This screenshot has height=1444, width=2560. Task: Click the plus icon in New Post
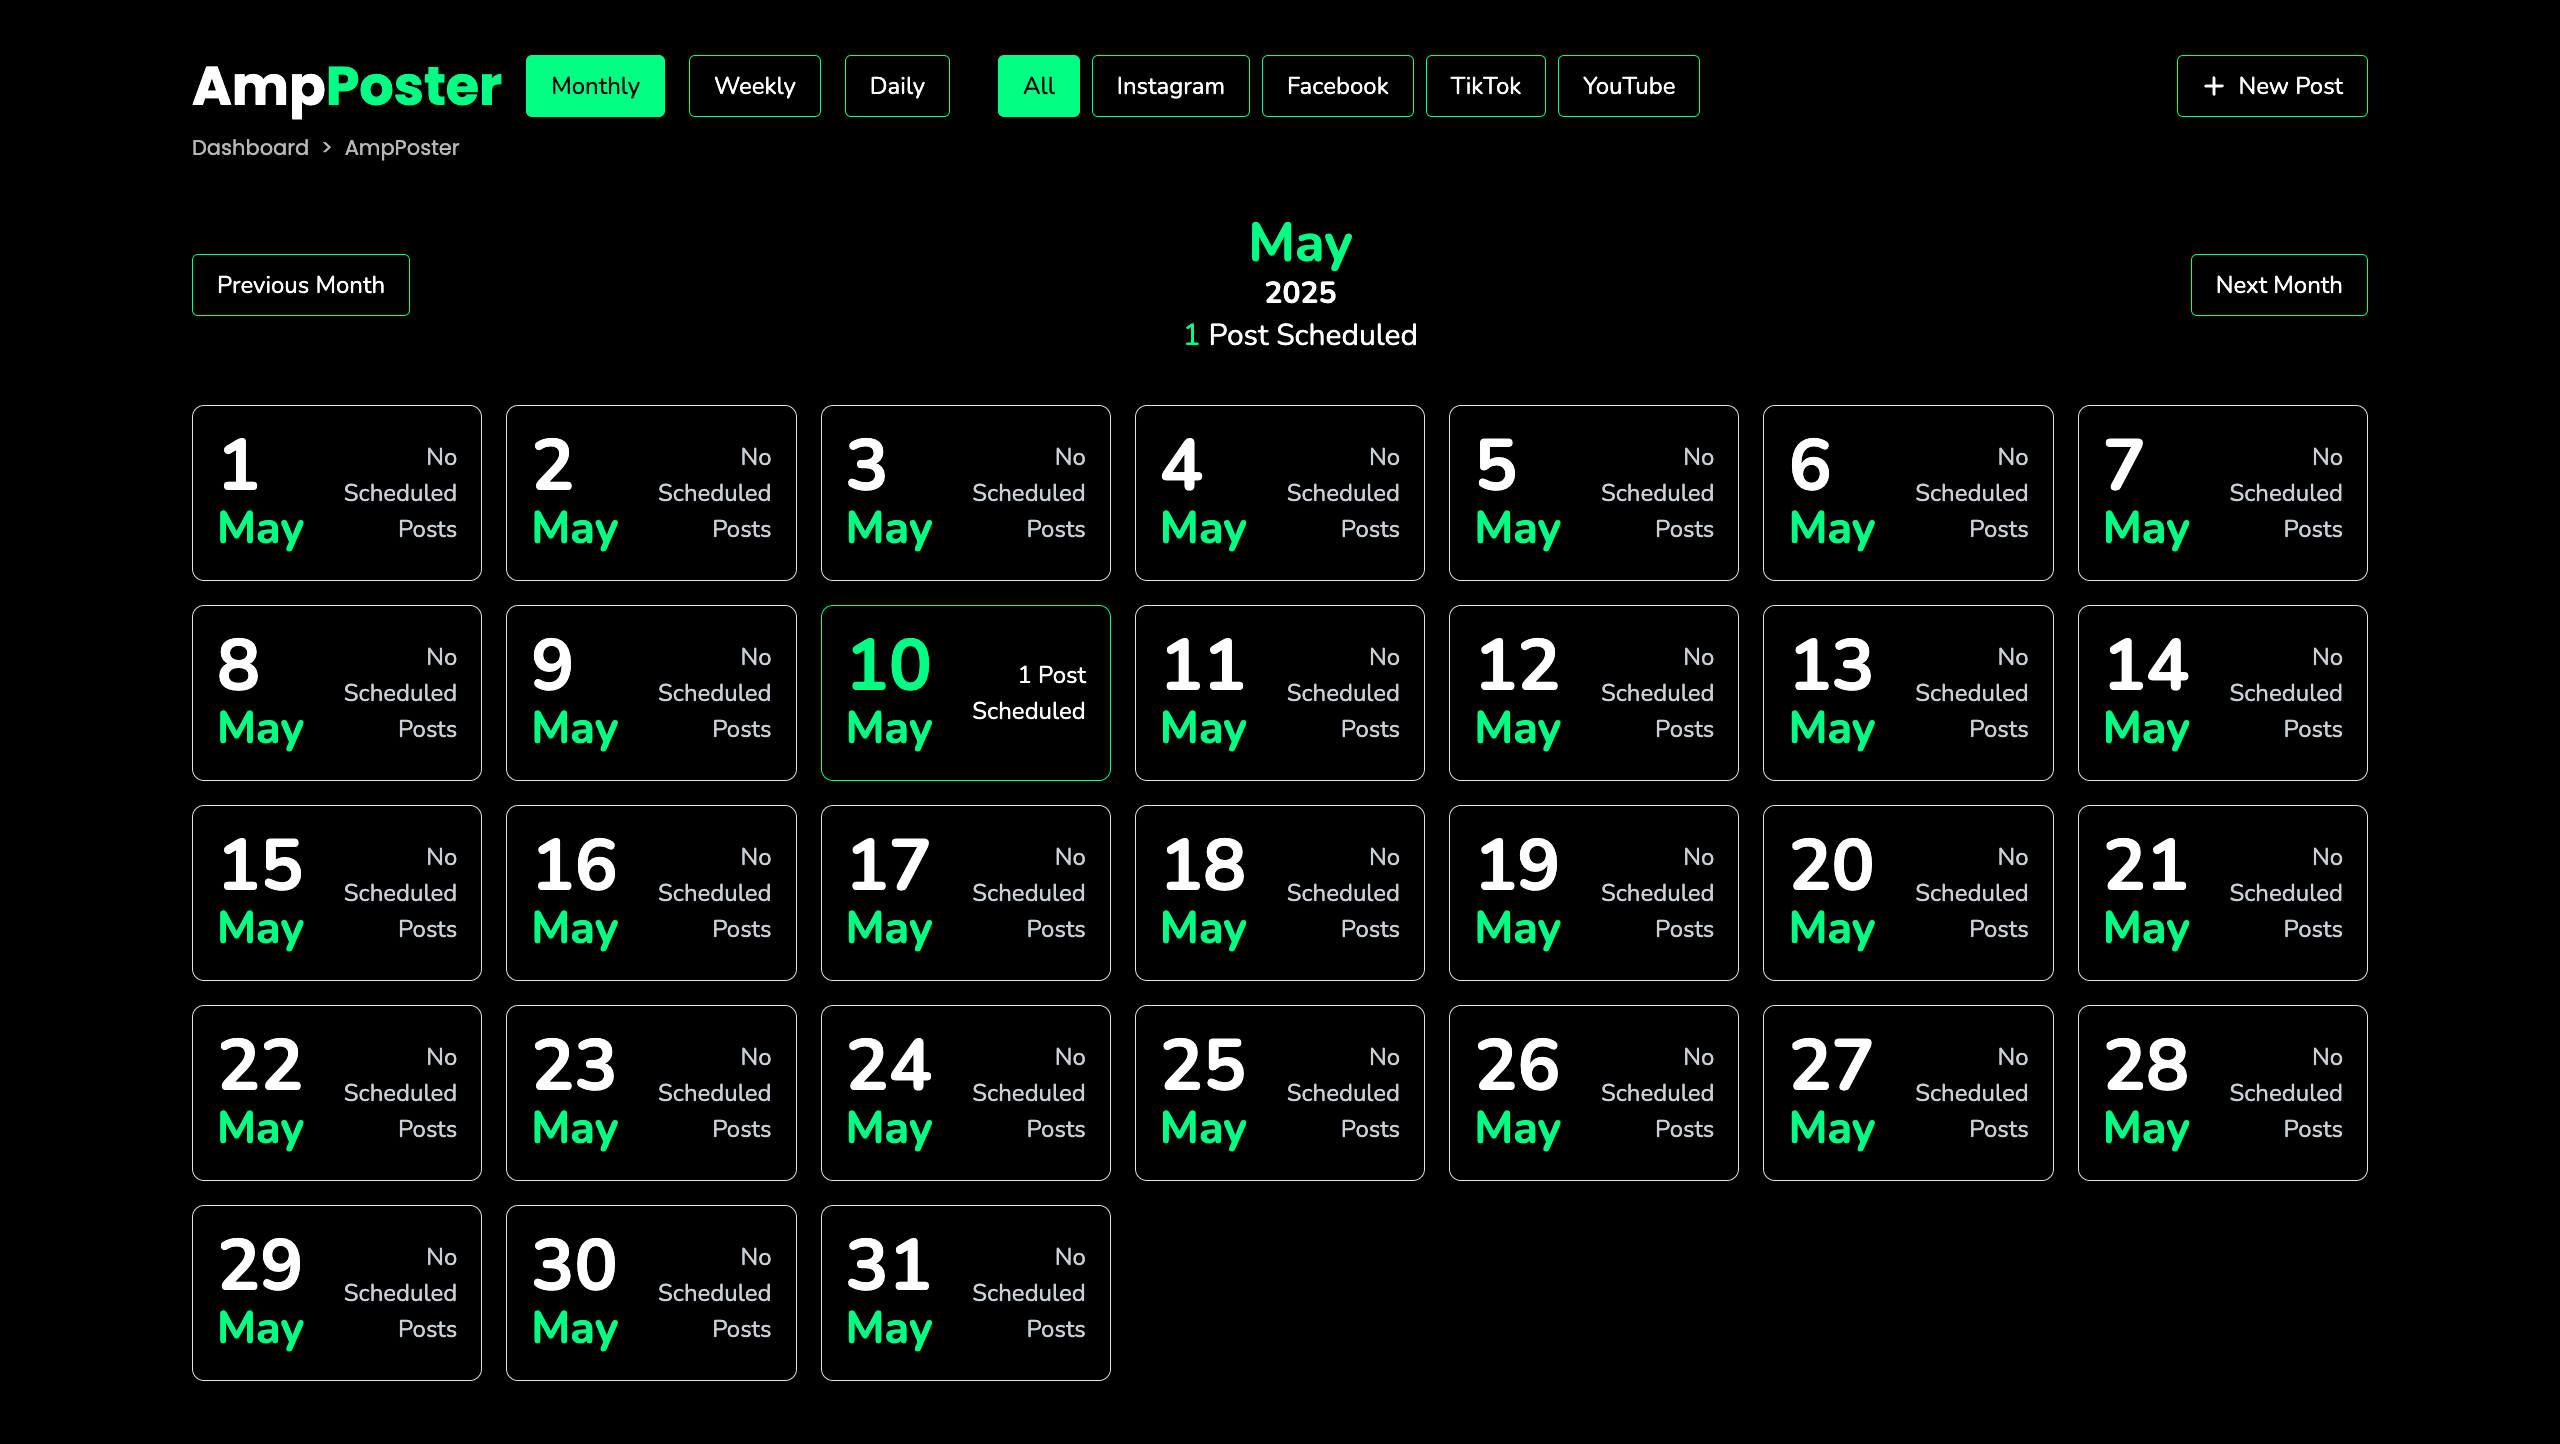point(2213,86)
